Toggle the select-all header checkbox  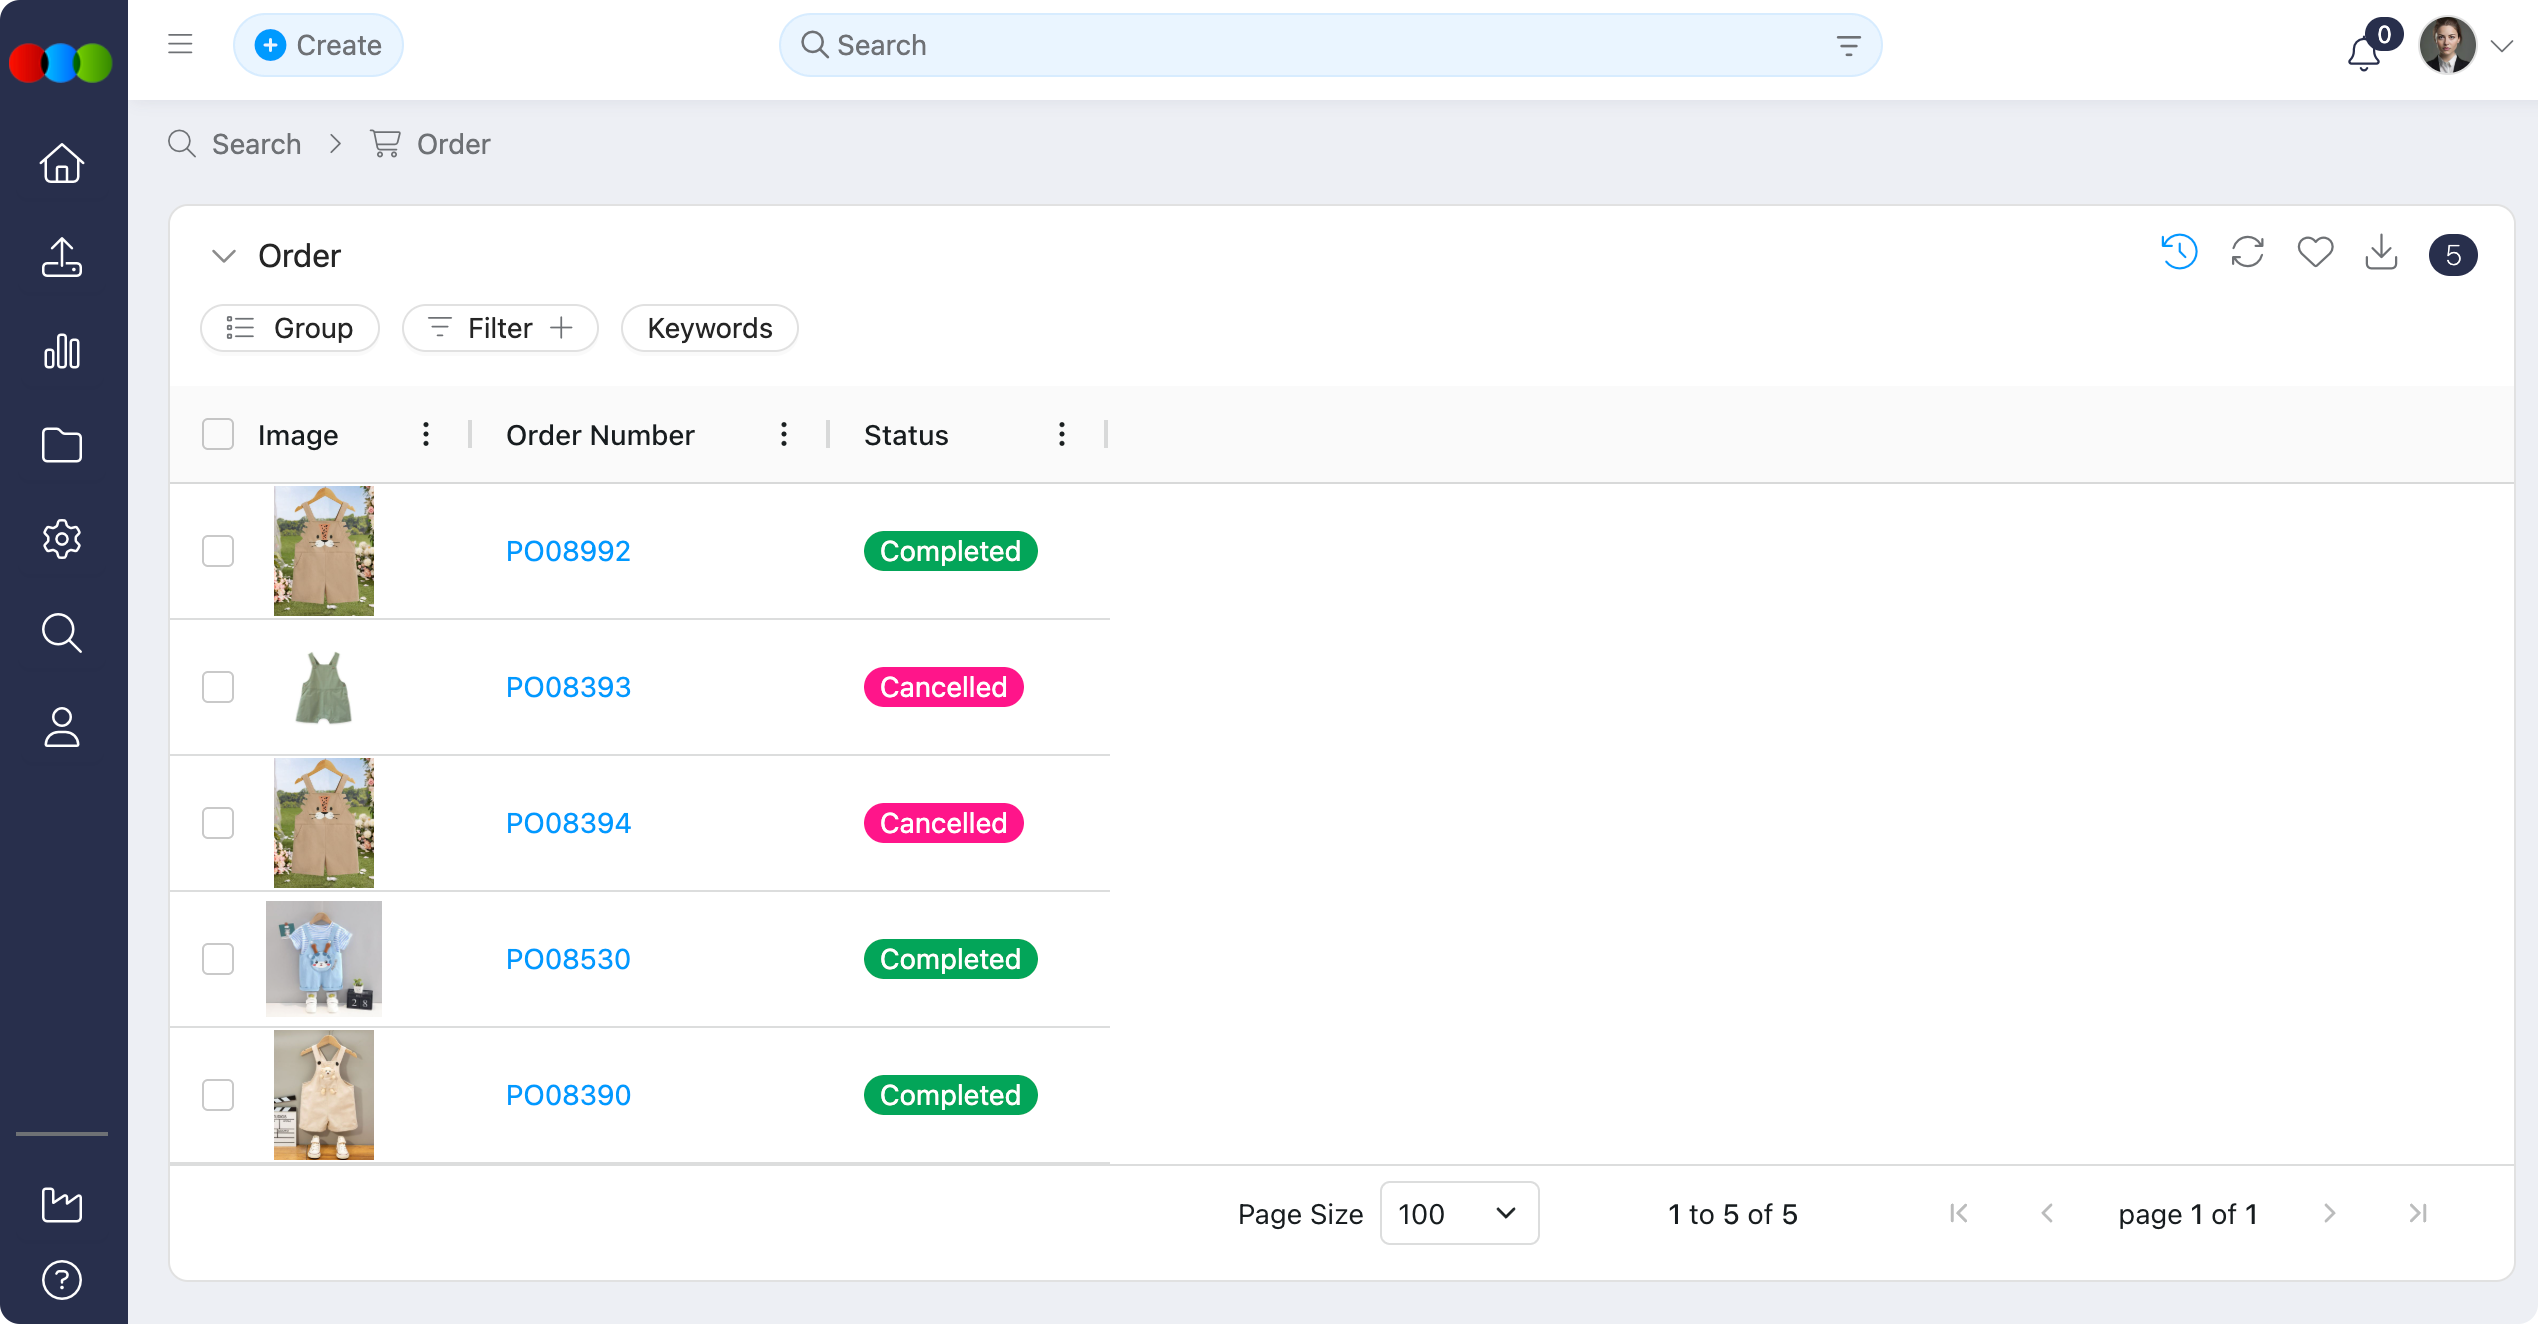tap(218, 435)
